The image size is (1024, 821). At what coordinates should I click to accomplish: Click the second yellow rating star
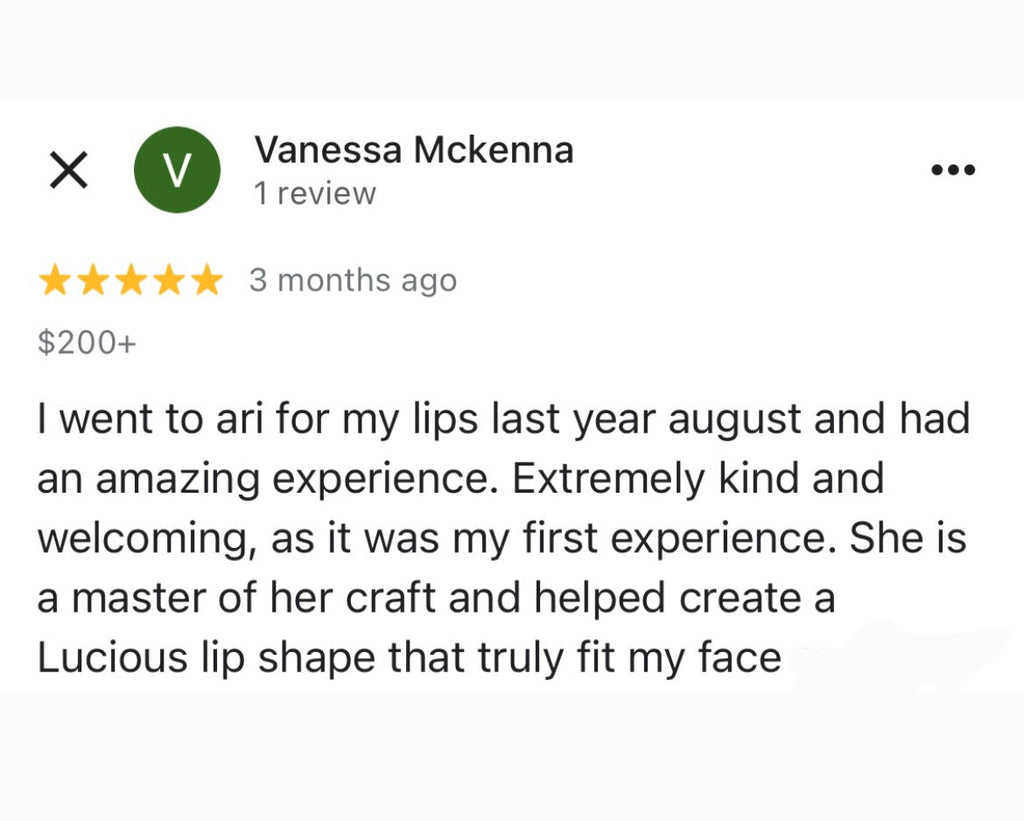pyautogui.click(x=93, y=280)
